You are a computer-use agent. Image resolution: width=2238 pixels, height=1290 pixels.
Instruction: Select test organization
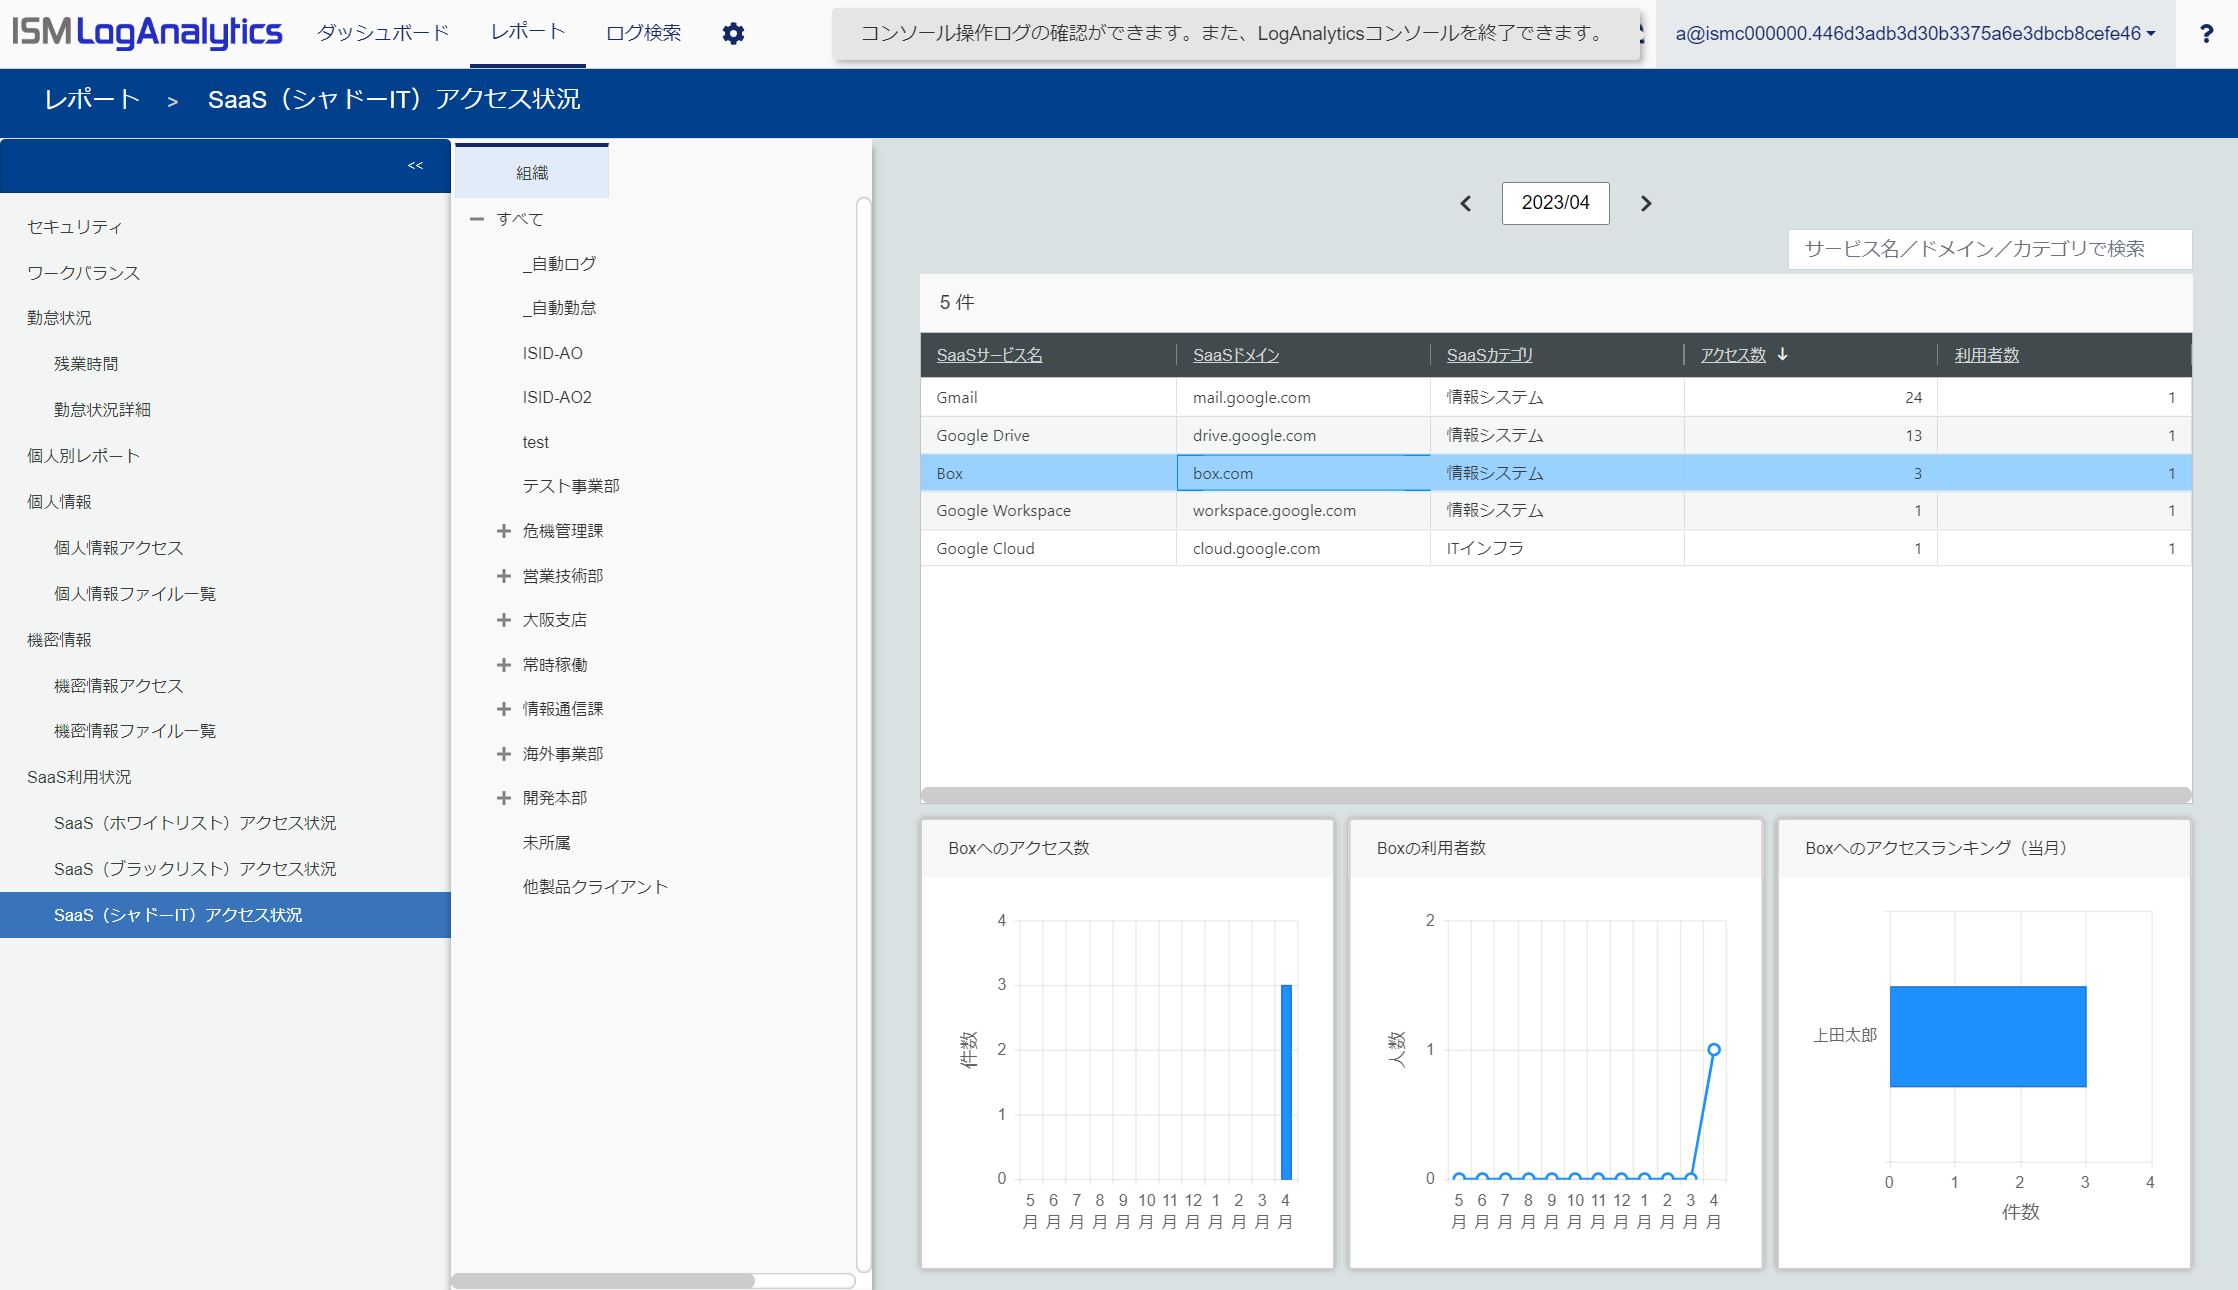coord(535,442)
